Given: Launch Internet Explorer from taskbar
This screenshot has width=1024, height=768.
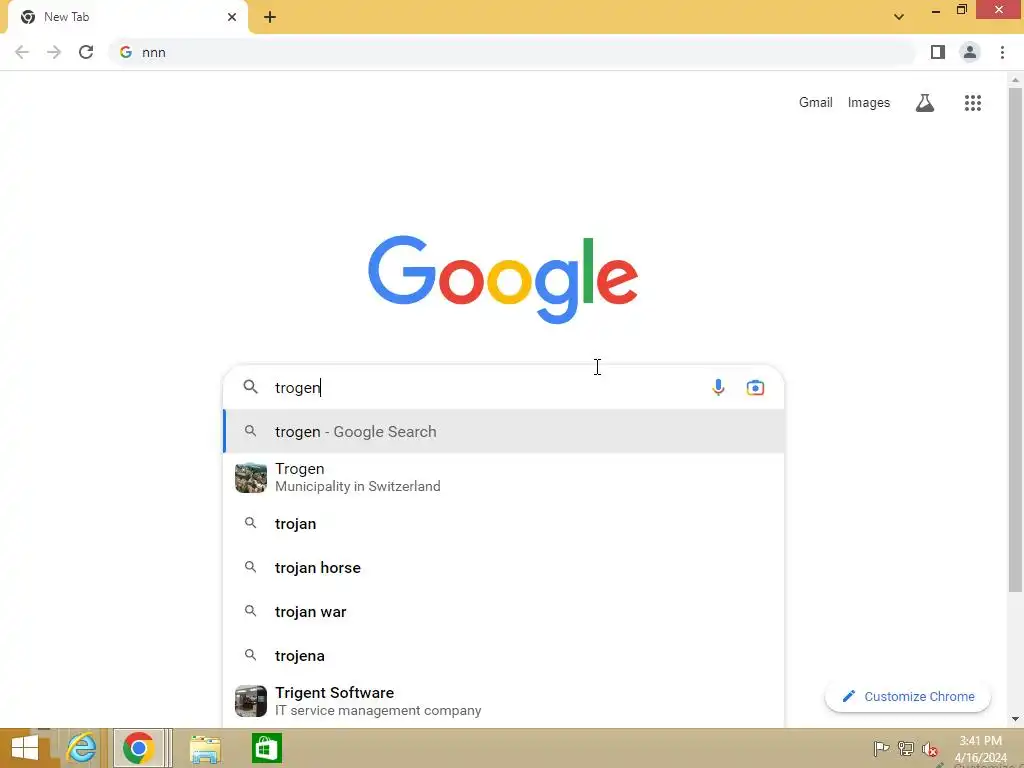Looking at the screenshot, I should (82, 748).
